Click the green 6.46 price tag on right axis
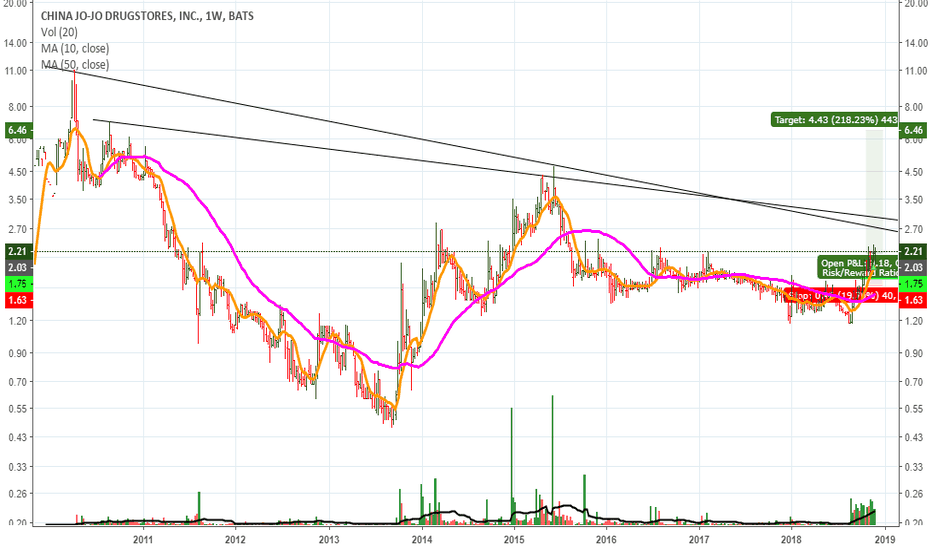Viewport: 932px width, 550px height. (x=914, y=130)
